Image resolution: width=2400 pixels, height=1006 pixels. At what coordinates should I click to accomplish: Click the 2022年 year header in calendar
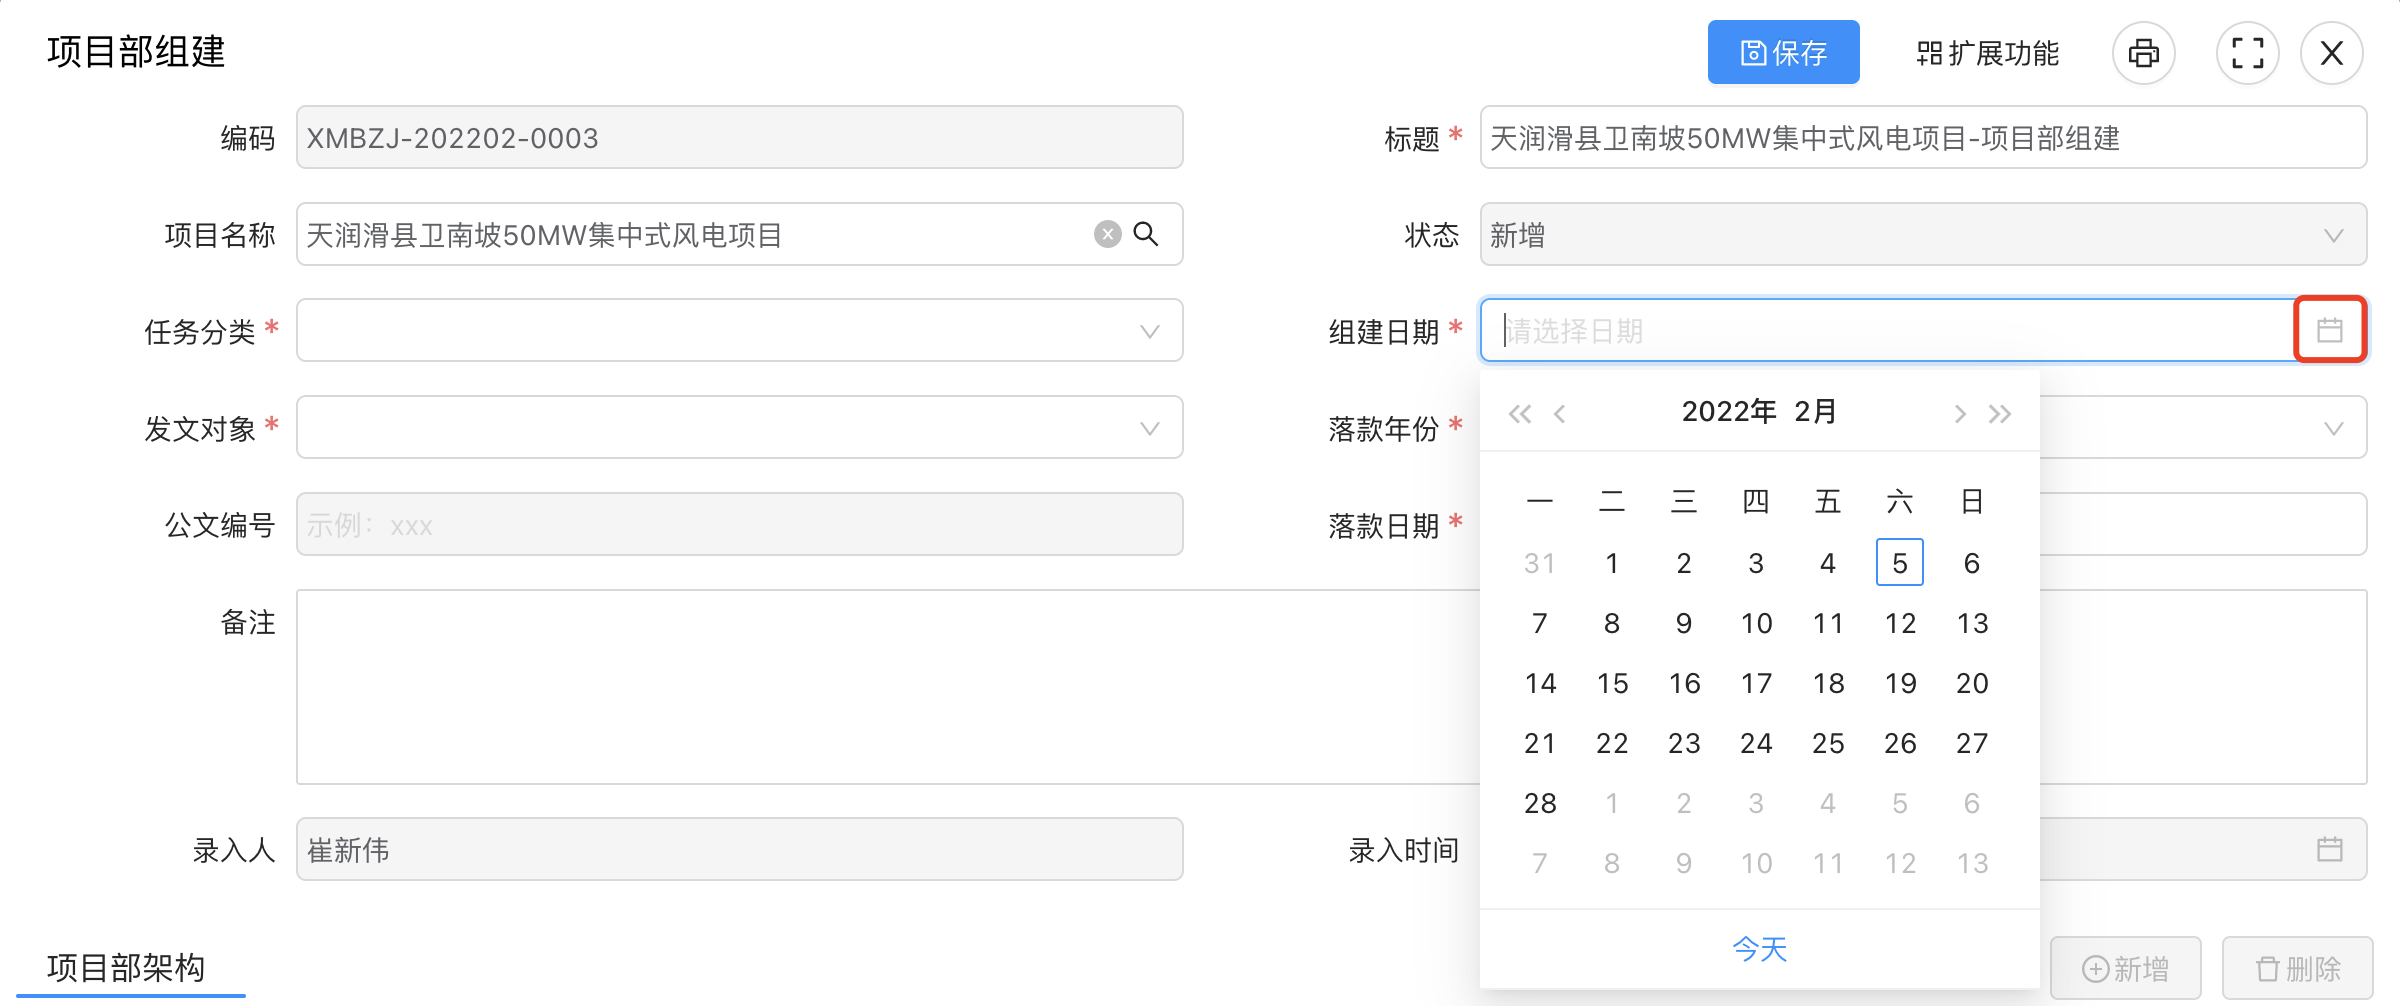[x=1729, y=411]
